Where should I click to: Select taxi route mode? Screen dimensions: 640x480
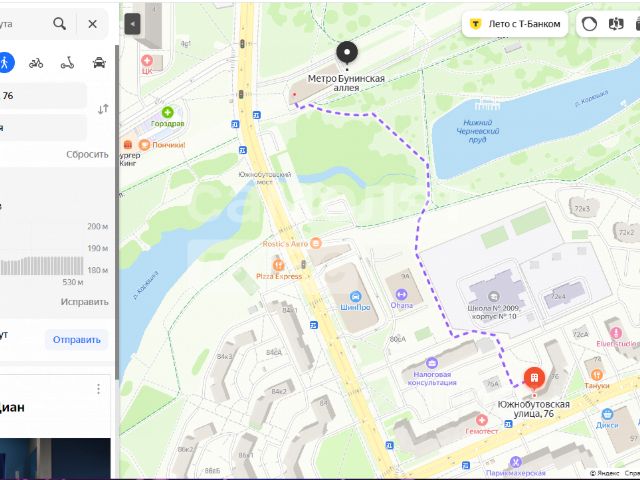tap(99, 63)
